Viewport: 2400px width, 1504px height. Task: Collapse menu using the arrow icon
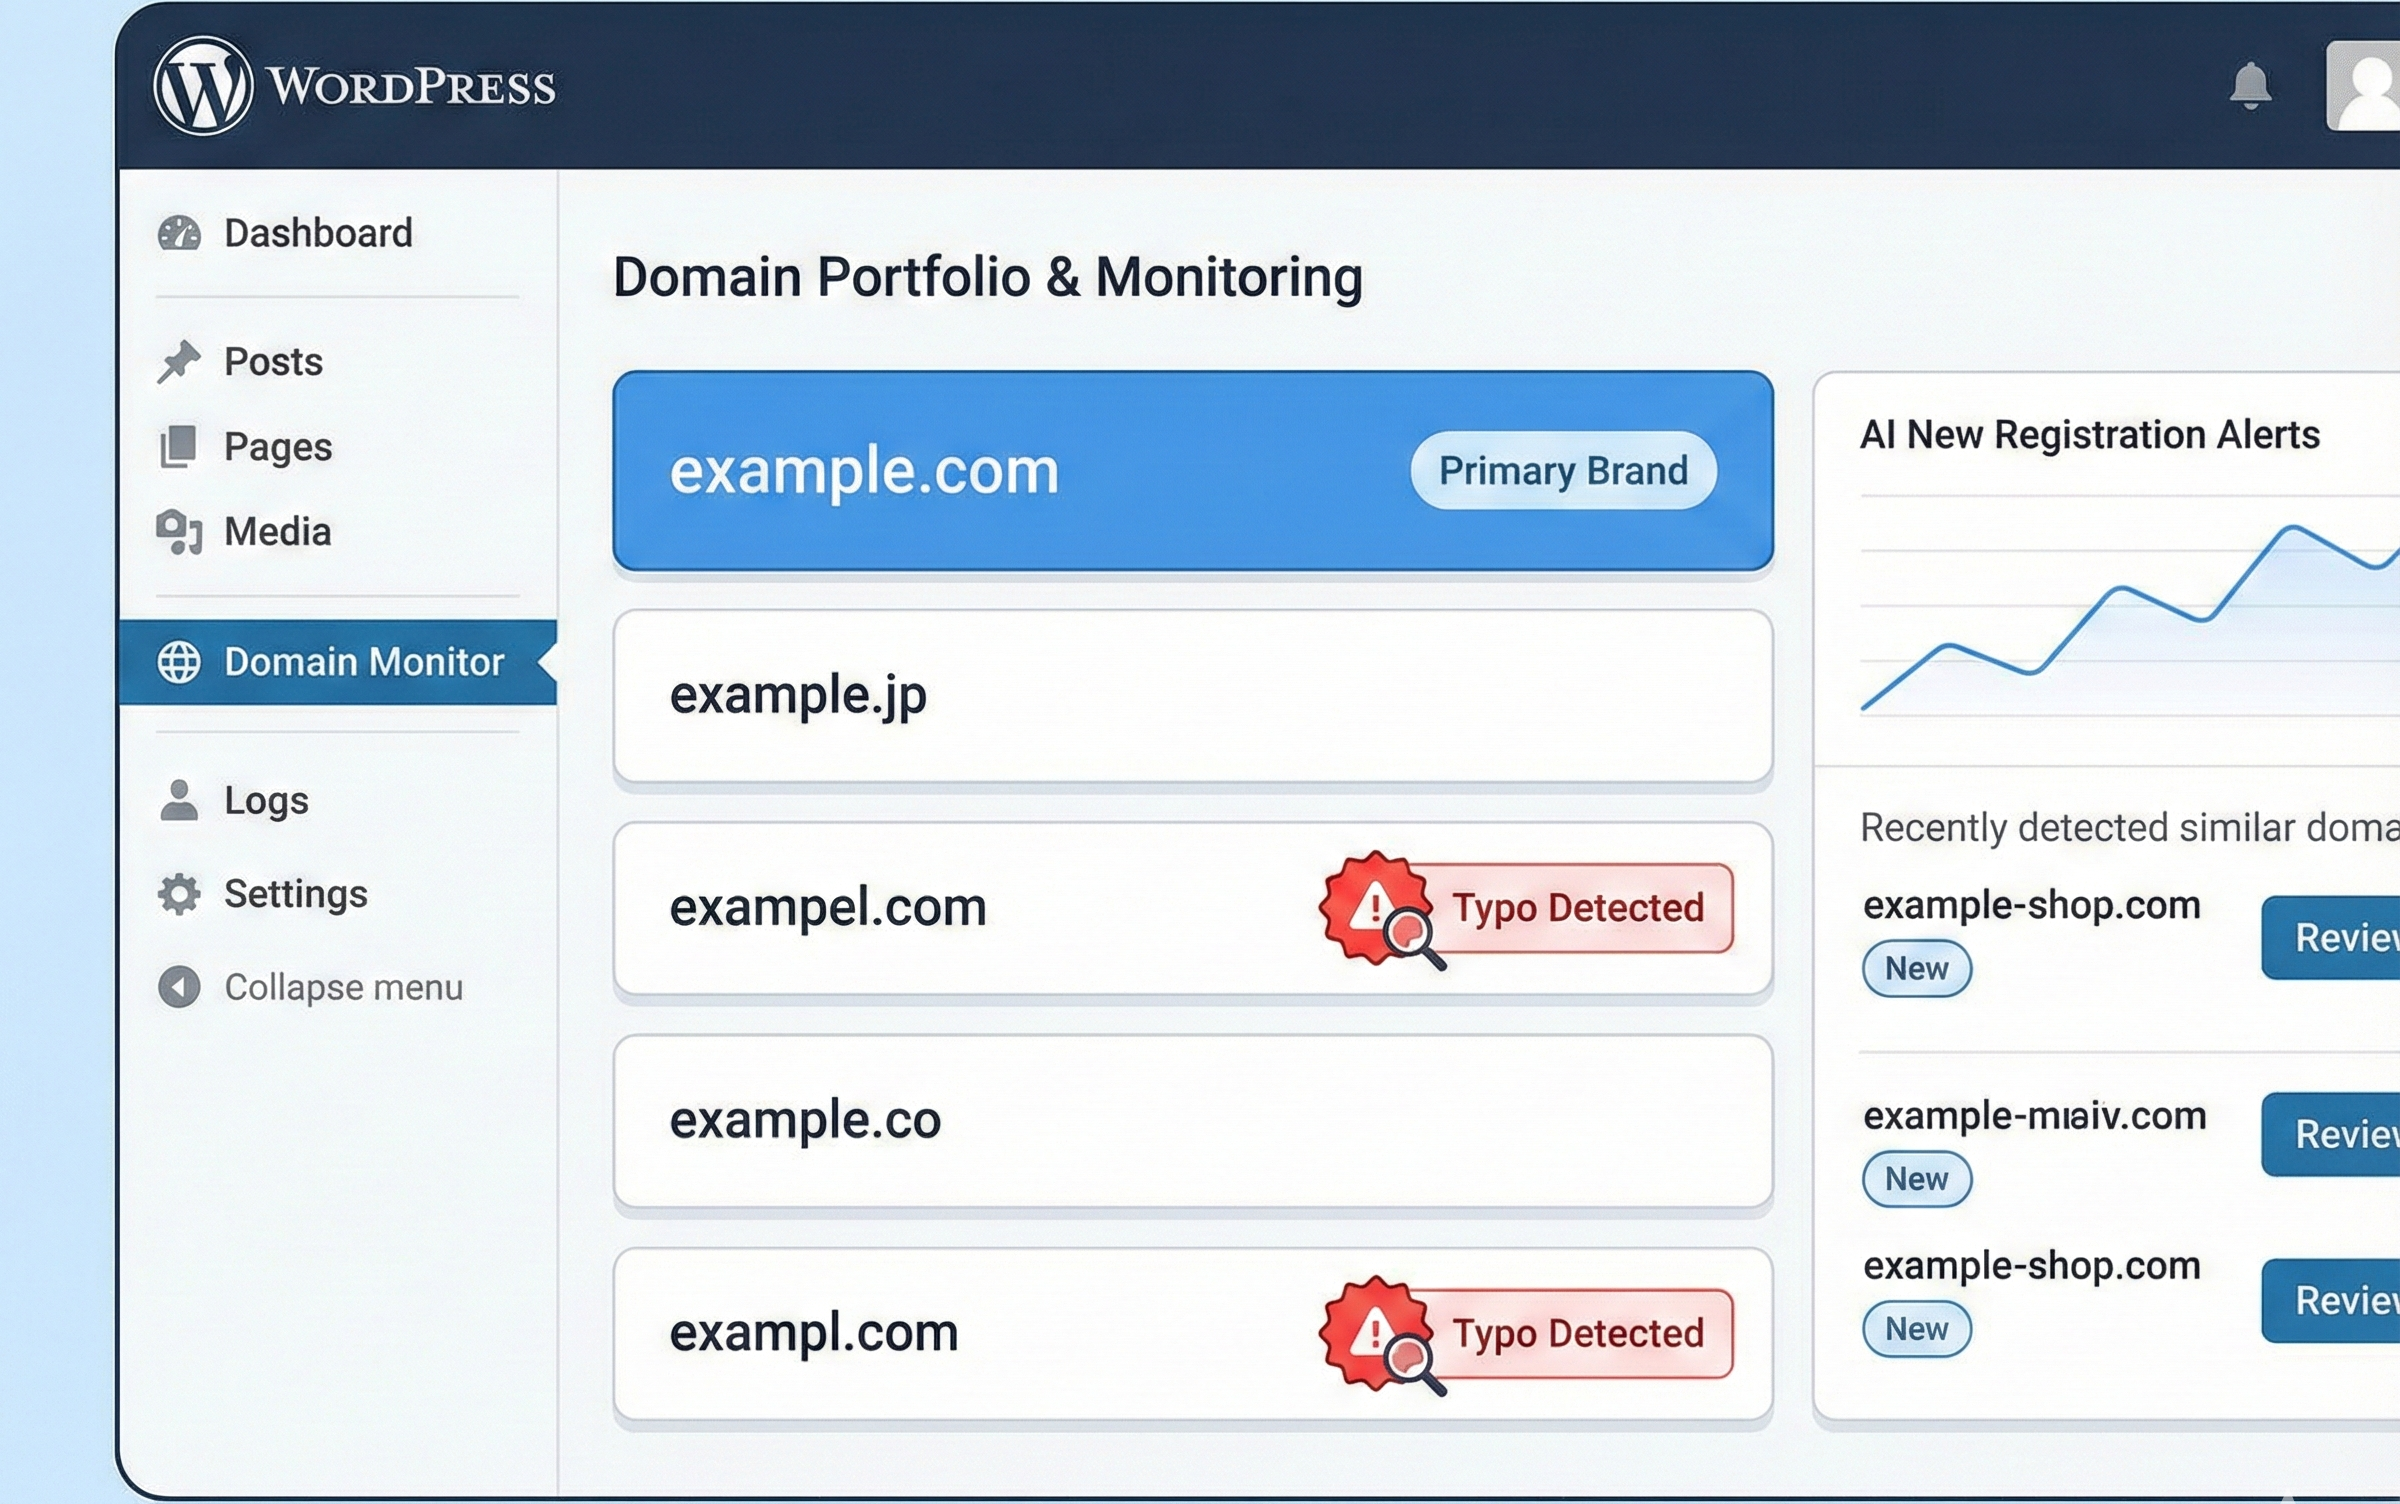pyautogui.click(x=179, y=987)
